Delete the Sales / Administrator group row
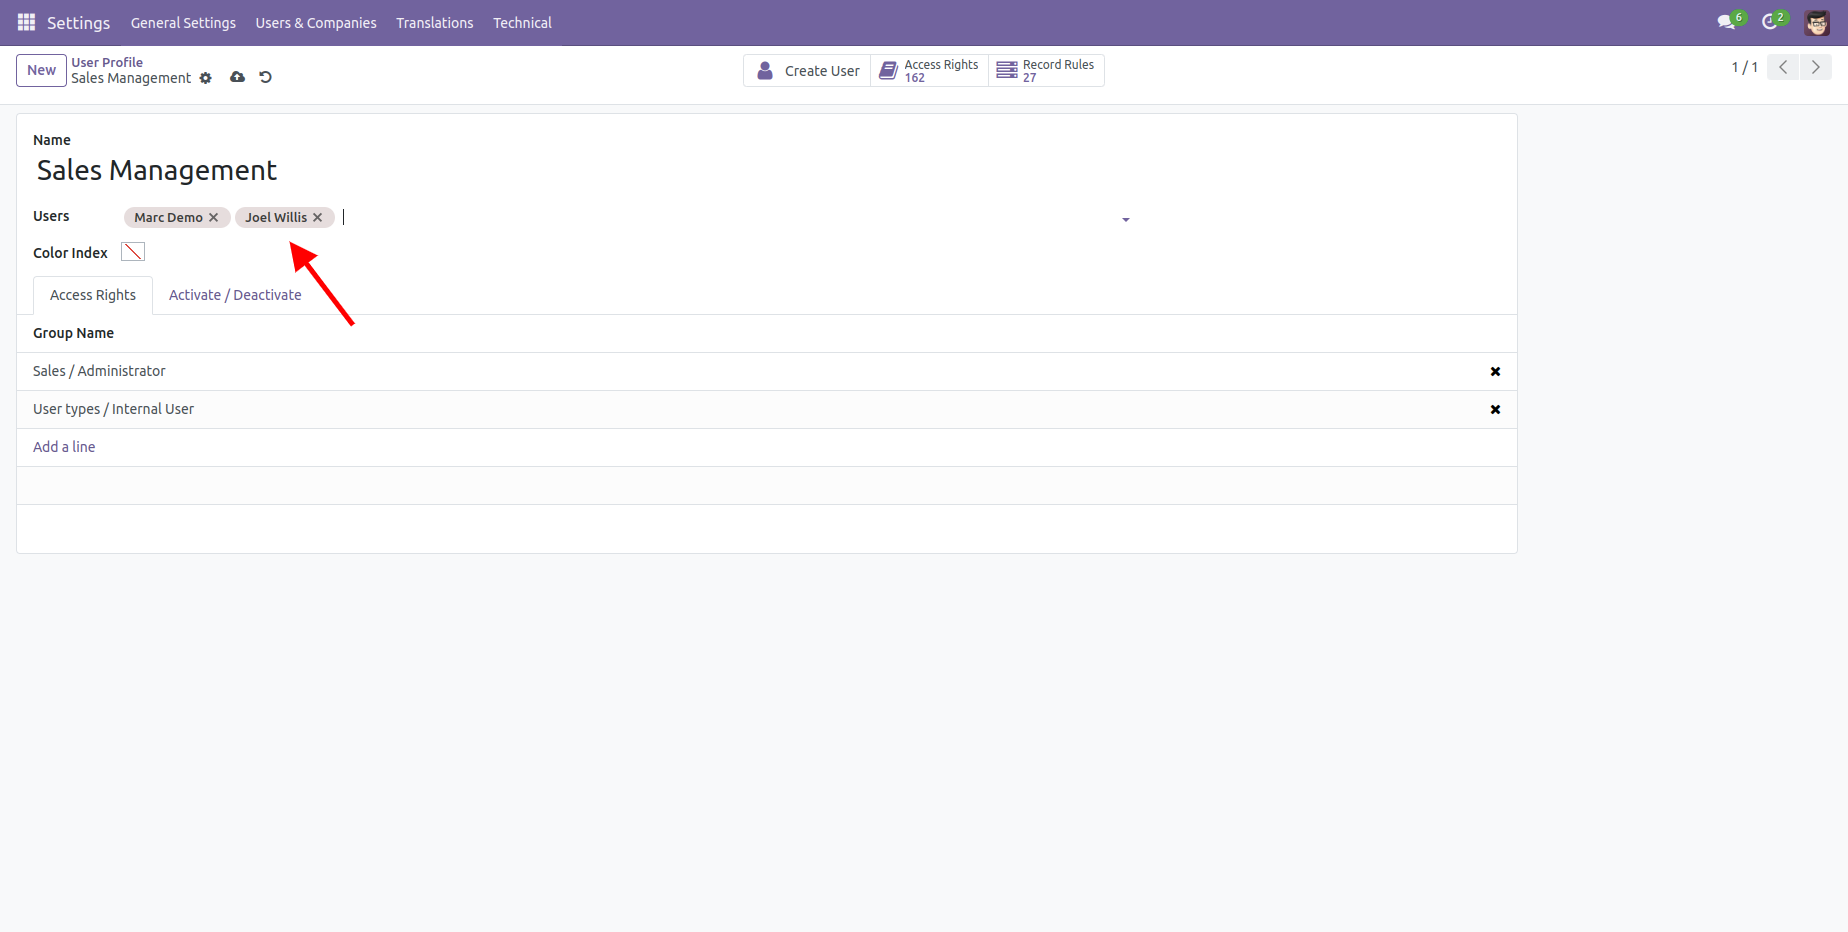Image resolution: width=1848 pixels, height=932 pixels. pyautogui.click(x=1495, y=371)
